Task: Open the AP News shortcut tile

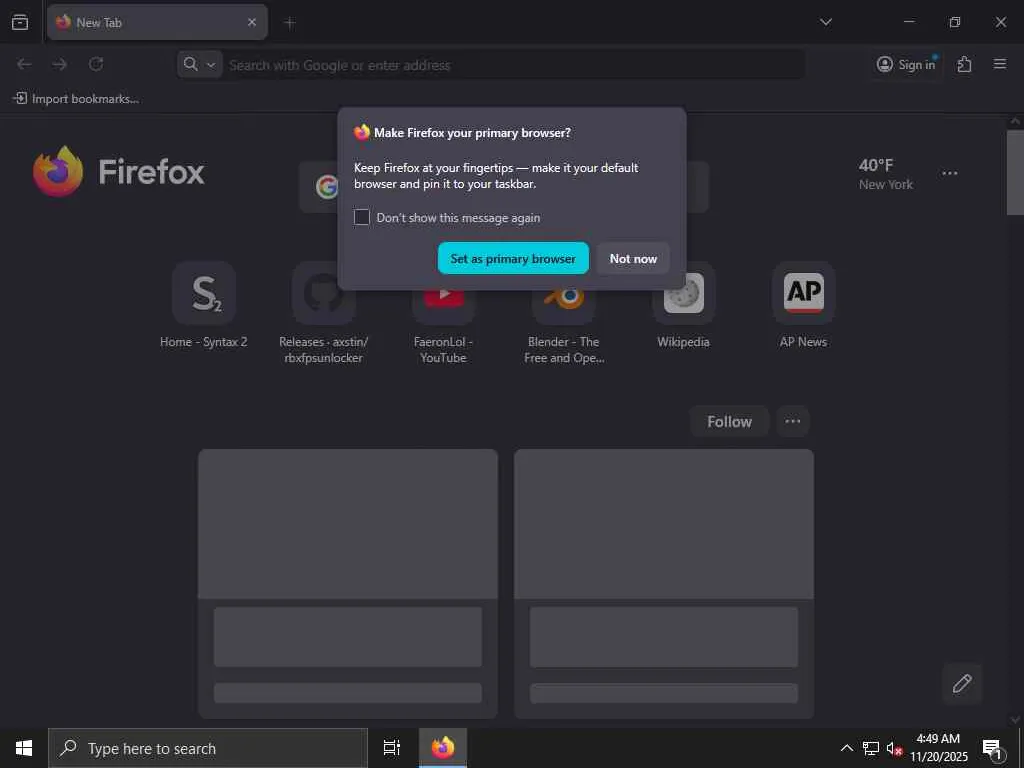Action: tap(803, 306)
